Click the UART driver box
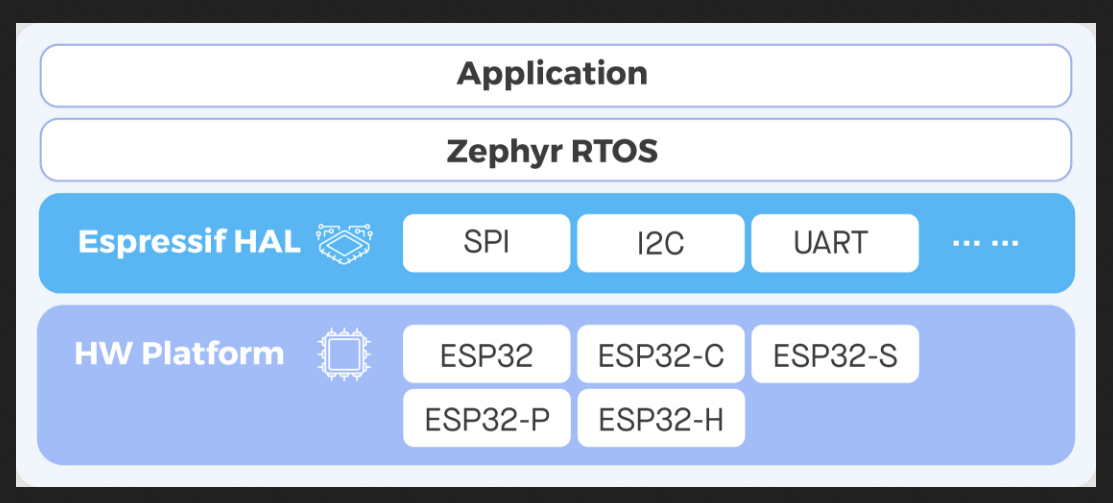Viewport: 1113px width, 503px height. (x=835, y=243)
